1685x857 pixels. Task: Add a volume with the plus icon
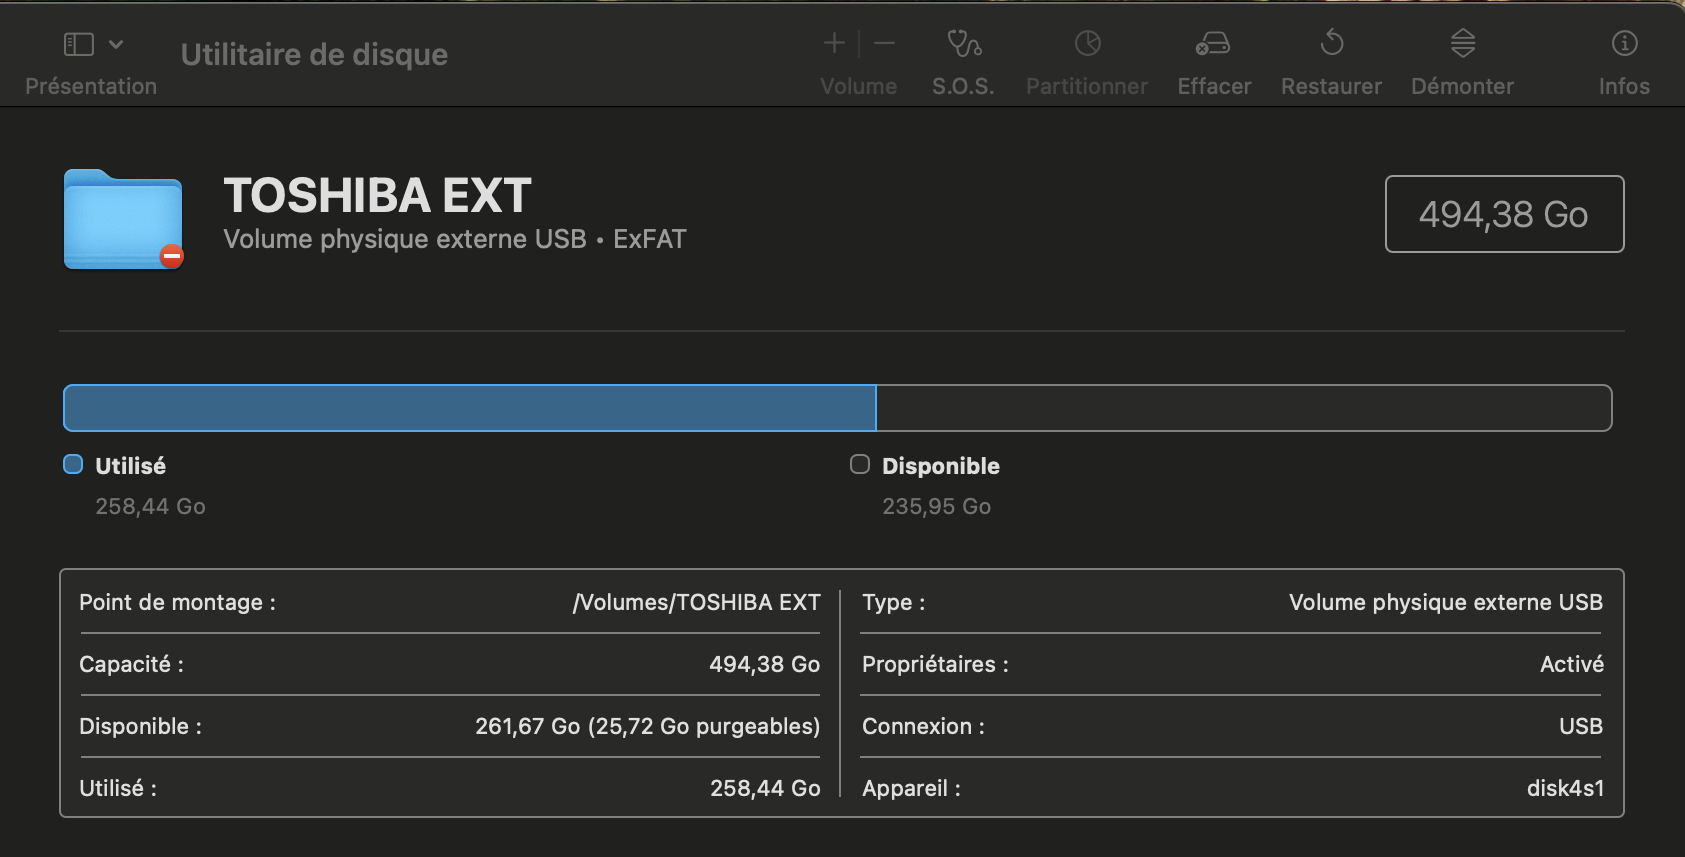[834, 44]
